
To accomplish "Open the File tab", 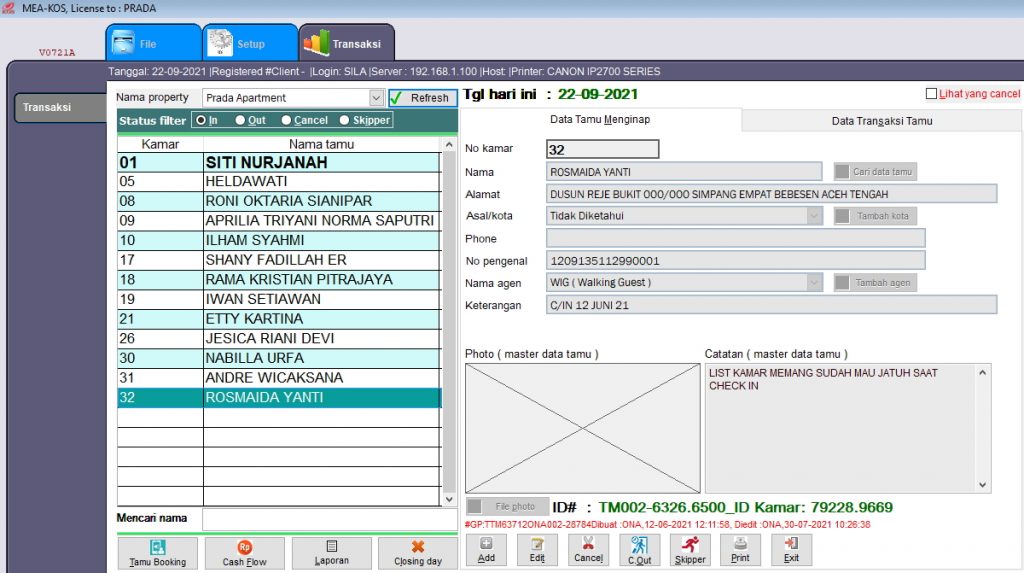I will point(153,43).
